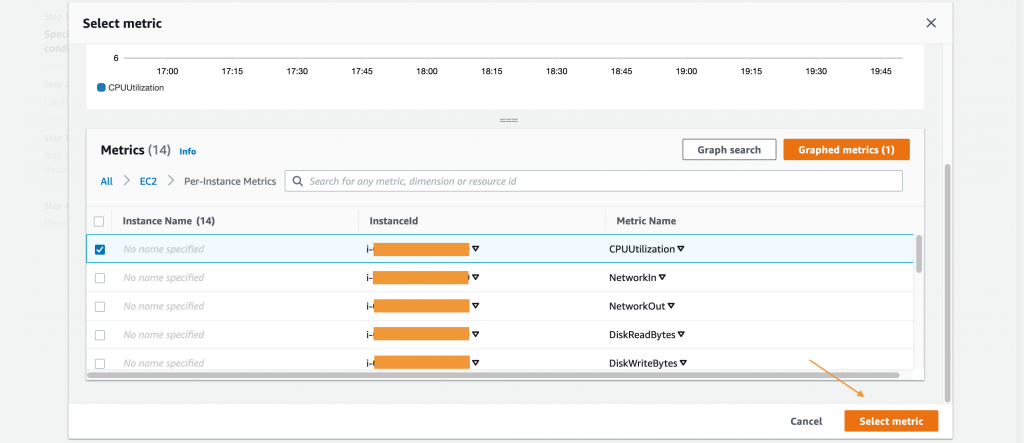The image size is (1024, 443).
Task: Open the DiskWriteBytes metric name dropdown
Action: click(684, 363)
